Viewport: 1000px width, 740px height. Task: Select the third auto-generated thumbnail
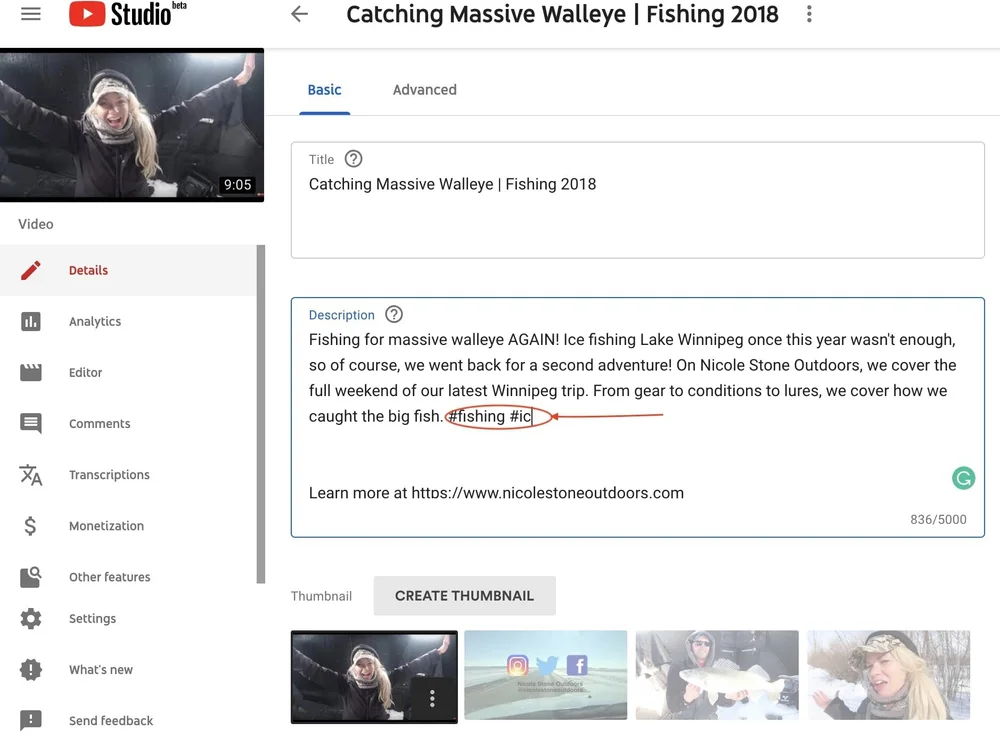(717, 675)
